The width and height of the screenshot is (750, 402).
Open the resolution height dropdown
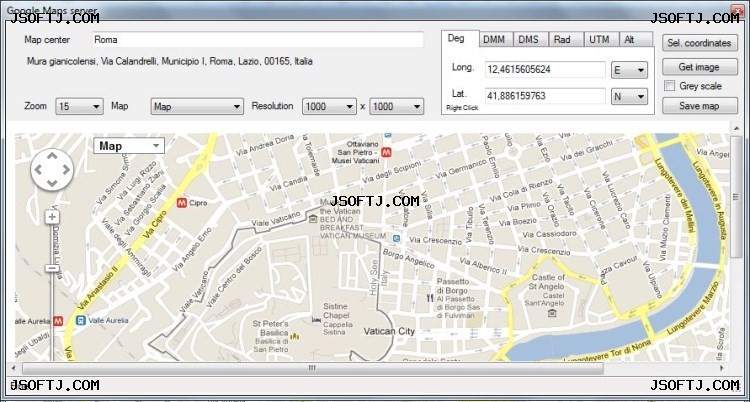[397, 106]
